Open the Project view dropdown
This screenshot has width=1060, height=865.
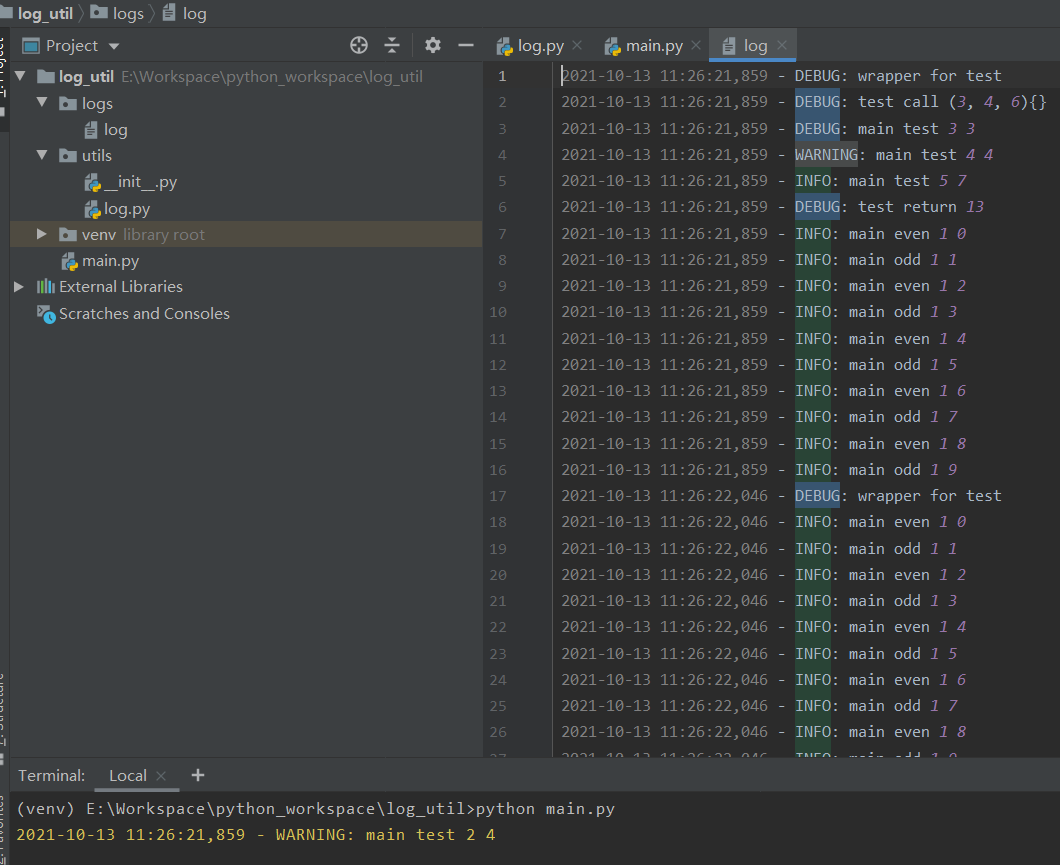[x=114, y=46]
